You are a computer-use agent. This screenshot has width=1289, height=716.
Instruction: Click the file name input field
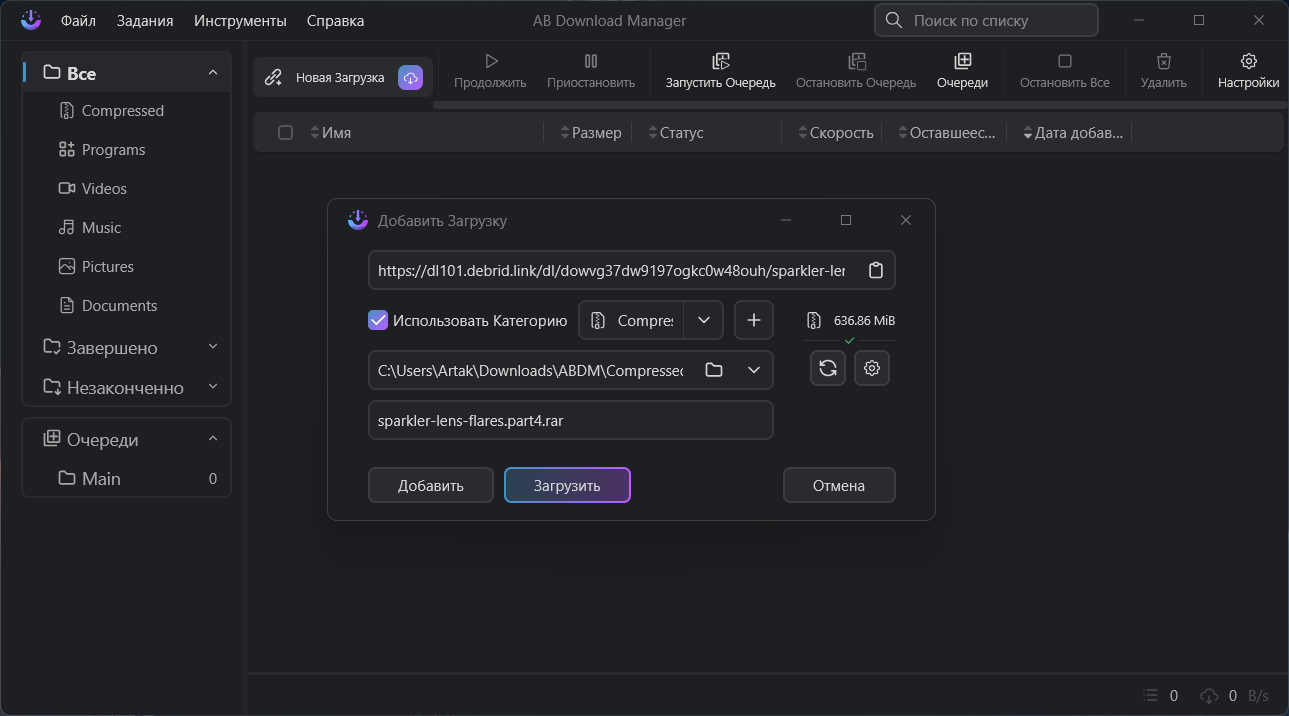coord(570,420)
